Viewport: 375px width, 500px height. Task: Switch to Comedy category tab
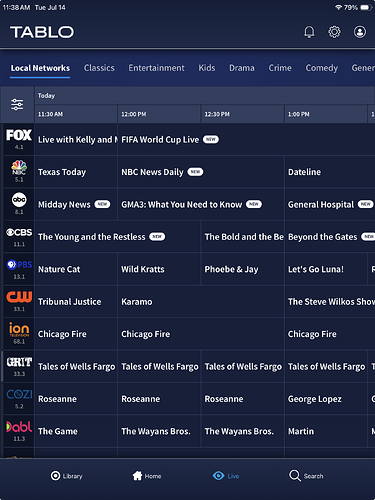tap(322, 68)
